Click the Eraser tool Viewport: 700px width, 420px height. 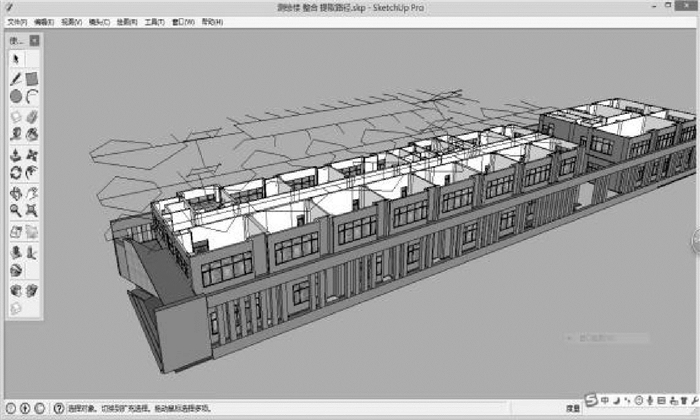[16, 117]
